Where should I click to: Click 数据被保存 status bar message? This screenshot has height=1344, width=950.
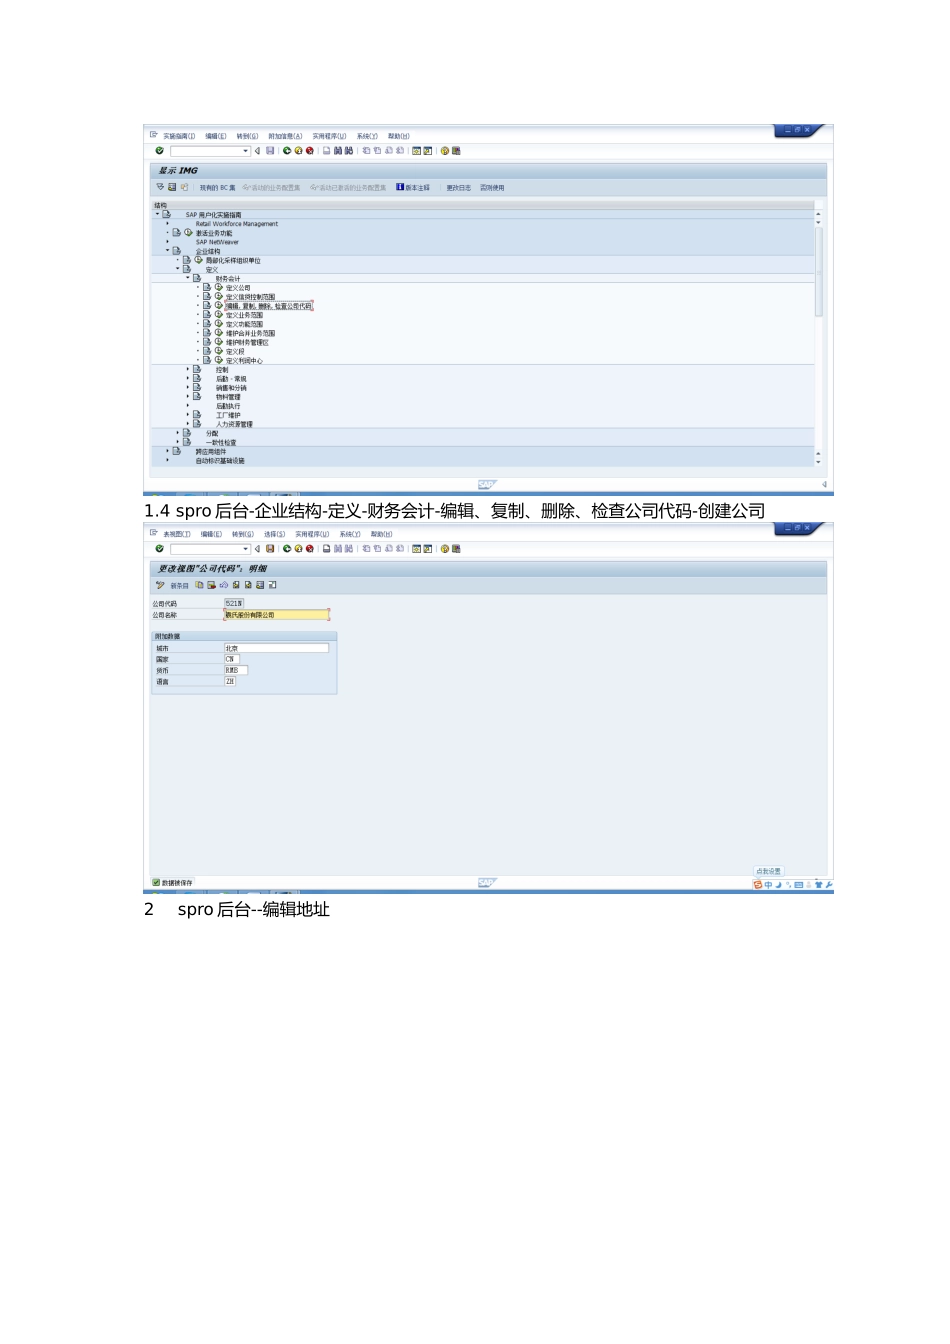pyautogui.click(x=177, y=883)
